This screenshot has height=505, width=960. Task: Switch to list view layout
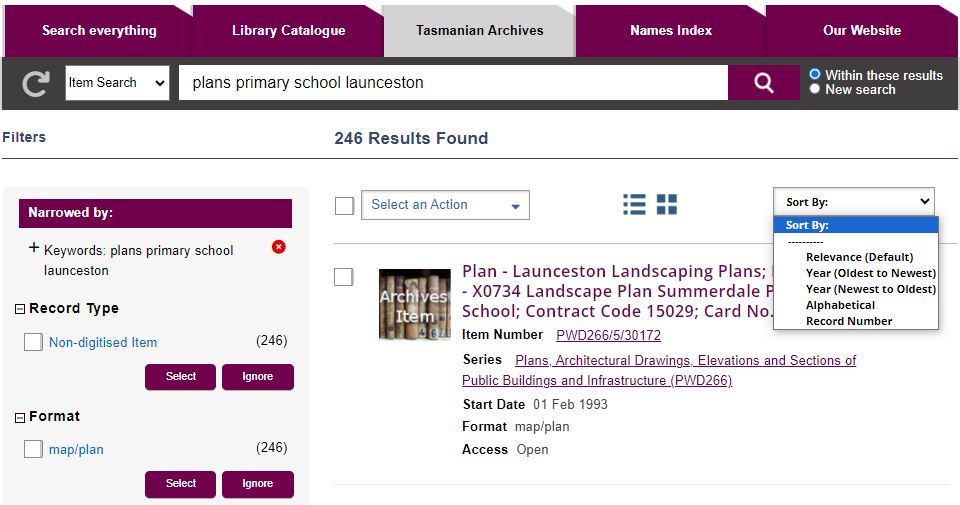pos(634,205)
